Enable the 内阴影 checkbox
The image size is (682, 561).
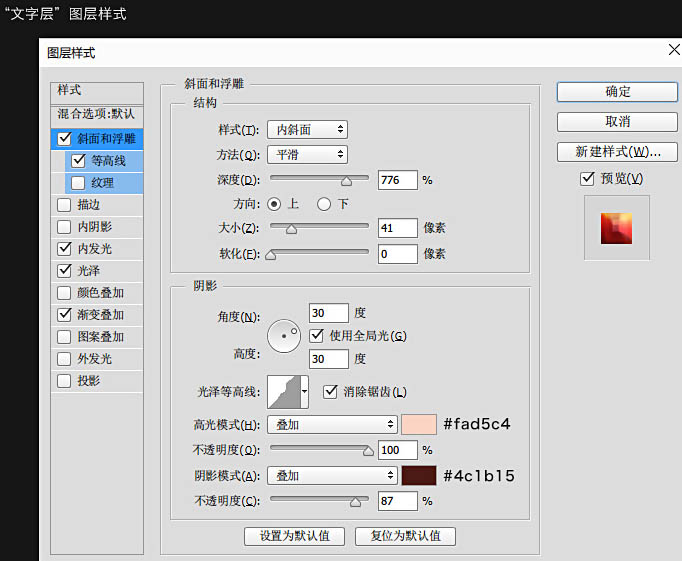point(64,227)
